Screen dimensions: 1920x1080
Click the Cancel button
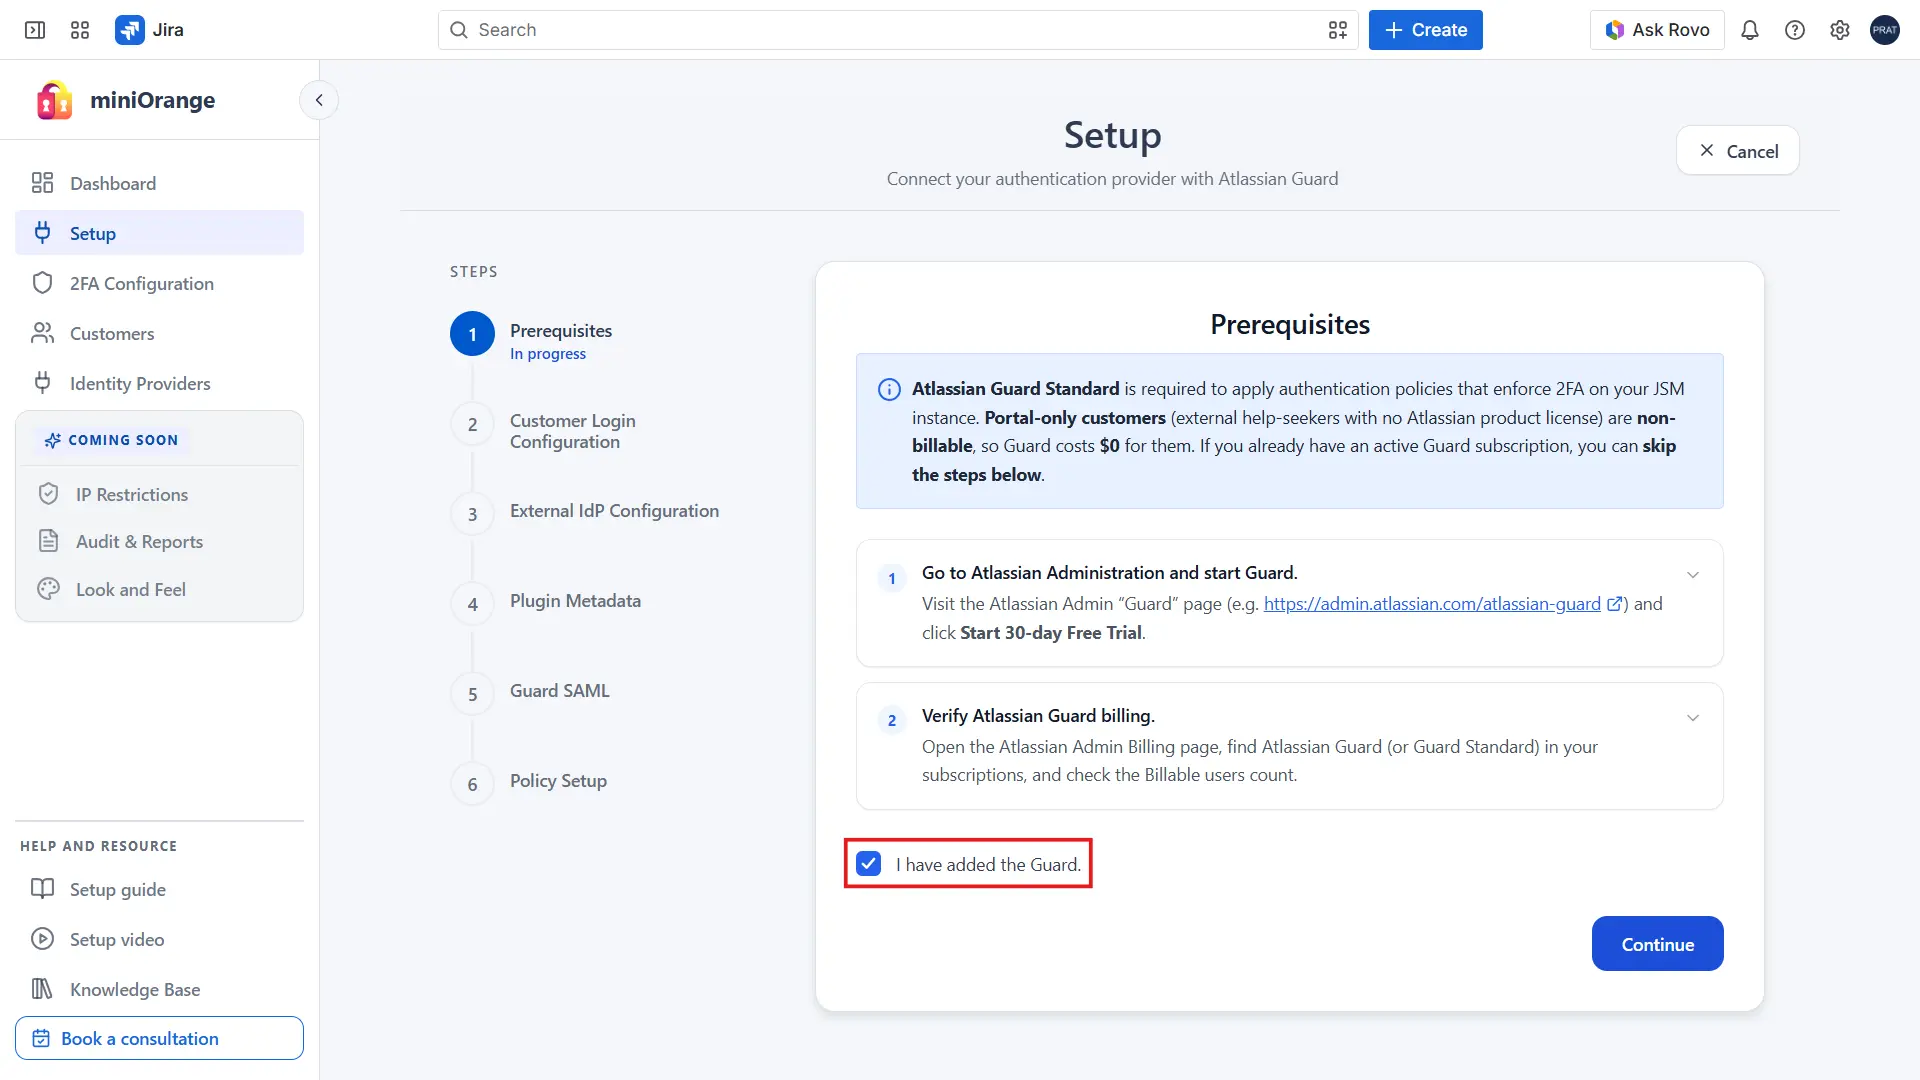[1738, 151]
